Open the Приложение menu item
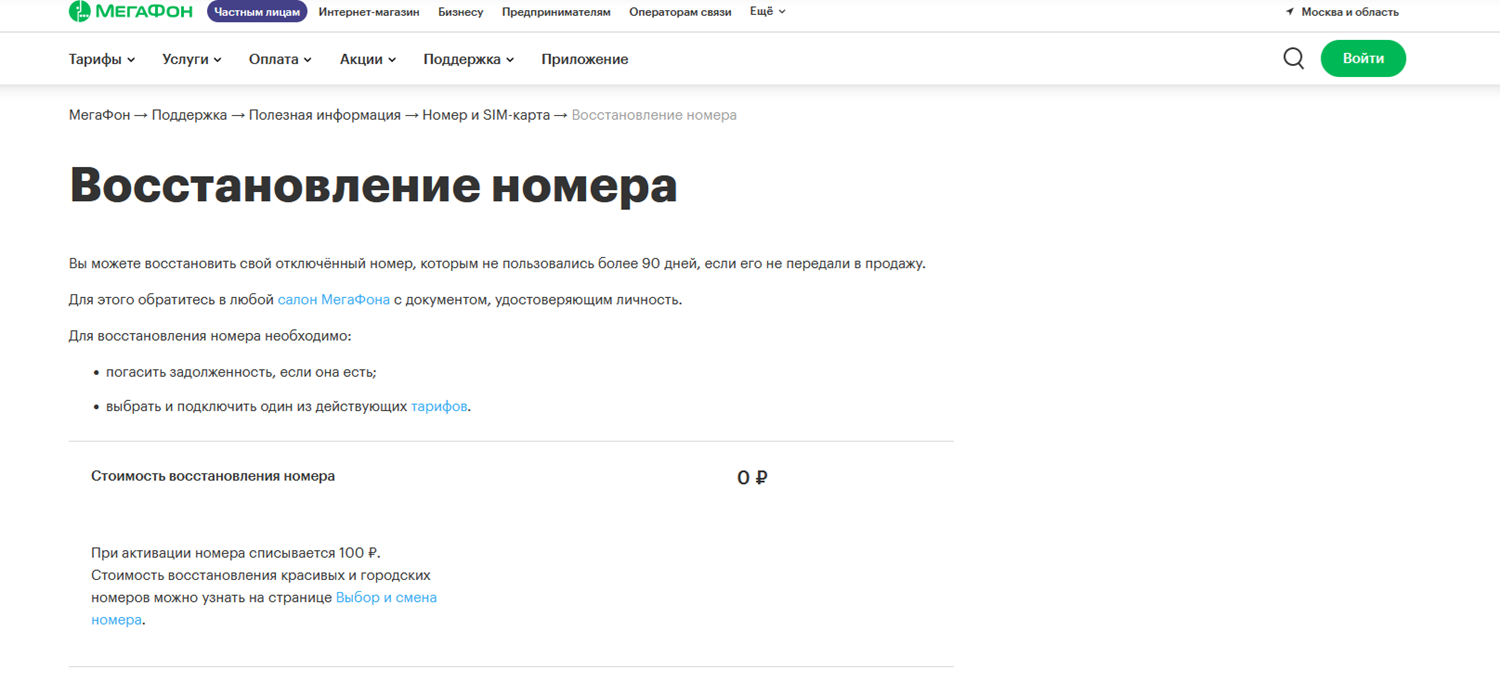The height and width of the screenshot is (682, 1500). pyautogui.click(x=585, y=59)
